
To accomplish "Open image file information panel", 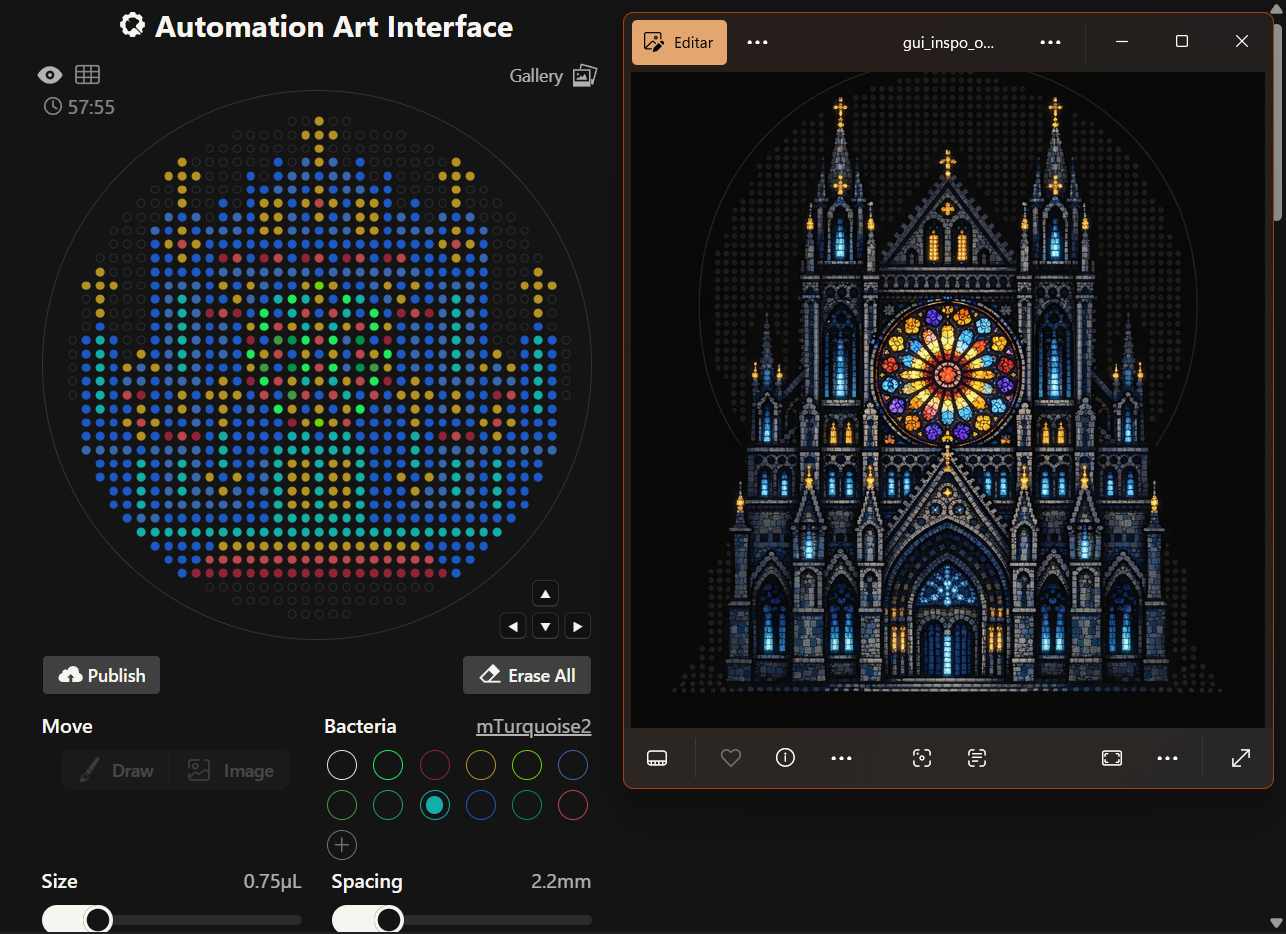I will click(x=785, y=758).
